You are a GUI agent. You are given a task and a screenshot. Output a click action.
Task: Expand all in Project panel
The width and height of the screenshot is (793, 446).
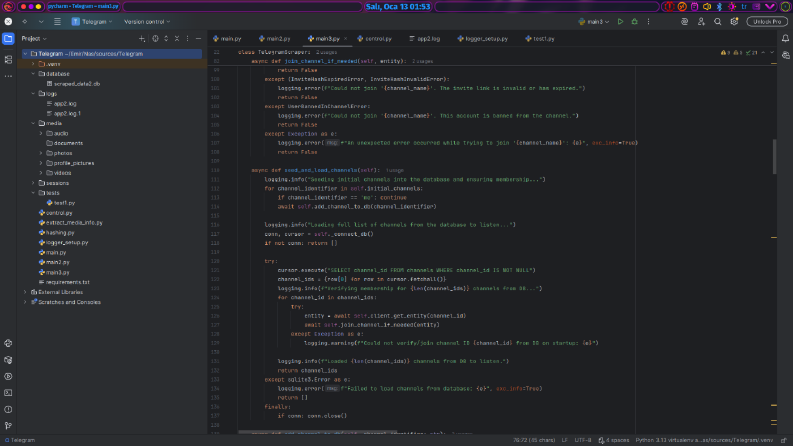click(x=166, y=39)
